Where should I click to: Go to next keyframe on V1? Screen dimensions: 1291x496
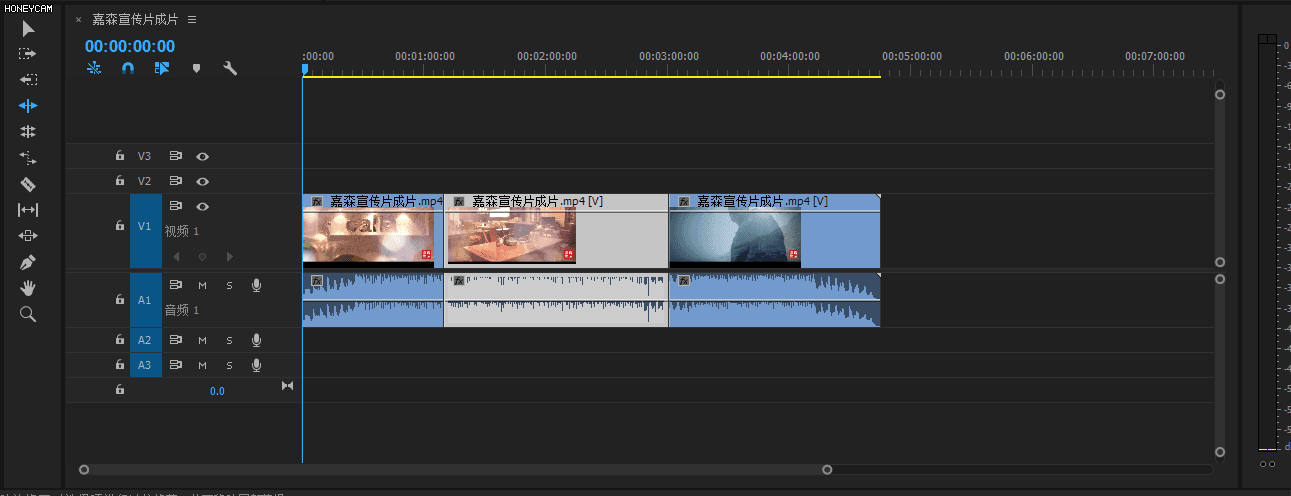click(230, 257)
